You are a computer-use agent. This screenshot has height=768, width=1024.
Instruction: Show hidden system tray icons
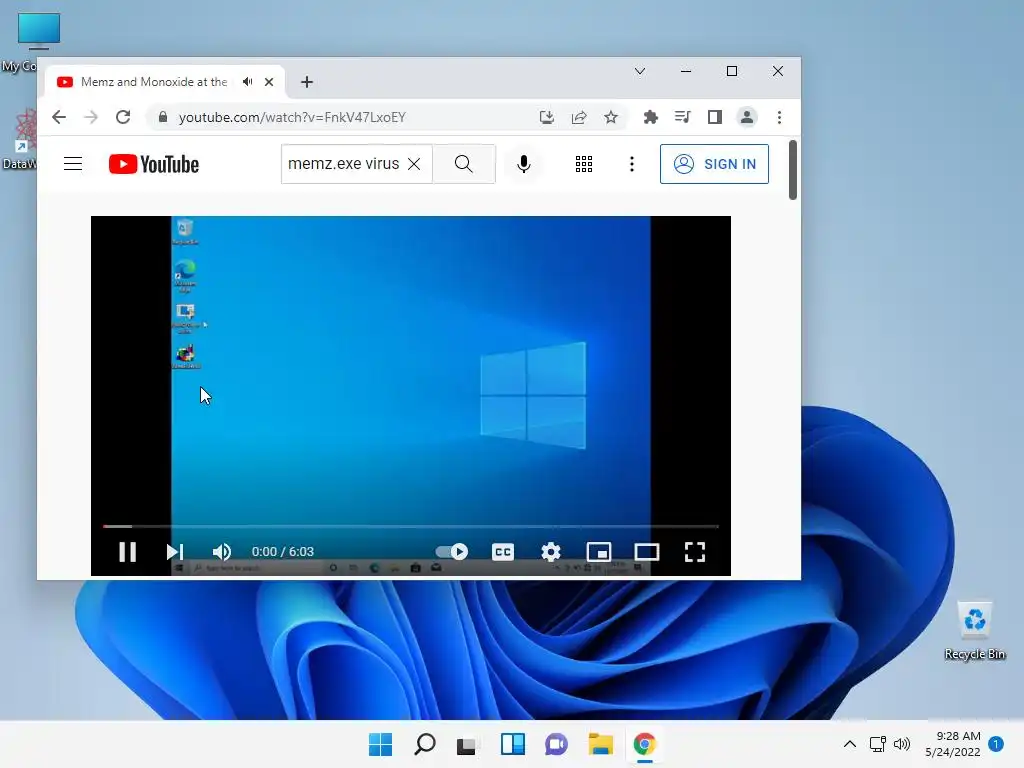tap(850, 744)
